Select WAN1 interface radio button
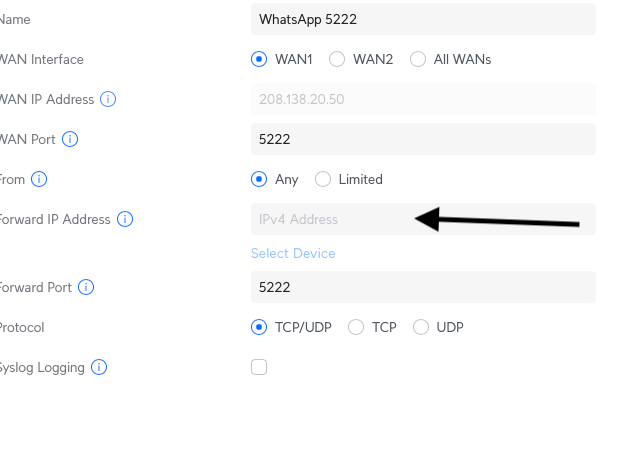Image resolution: width=640 pixels, height=465 pixels. [x=259, y=59]
